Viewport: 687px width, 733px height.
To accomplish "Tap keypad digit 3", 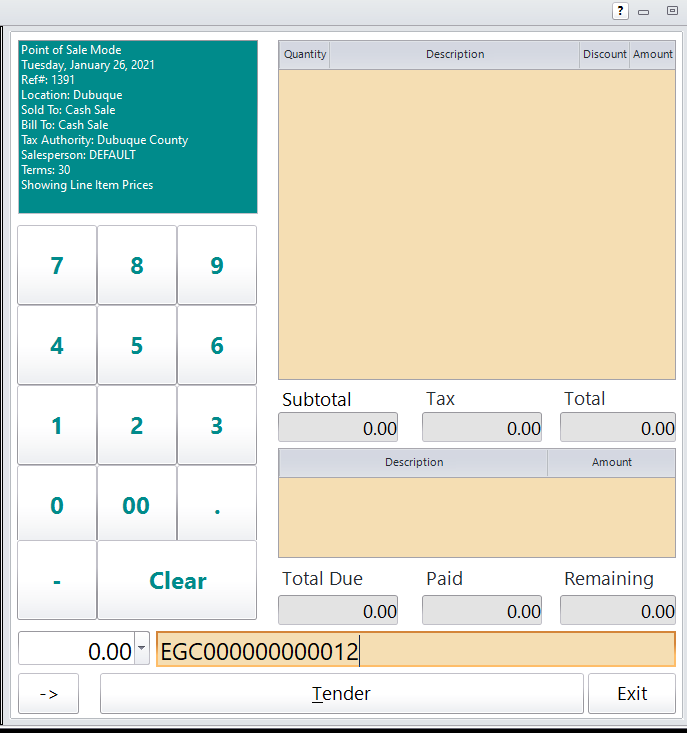I will pos(217,425).
